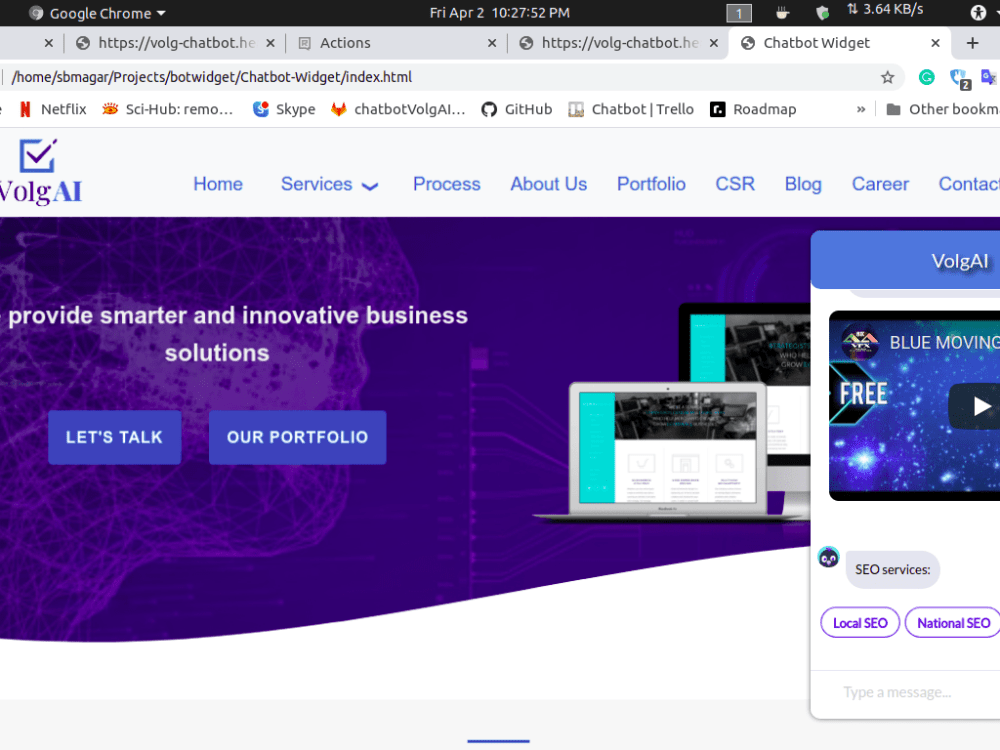Click the LET'S TALK button
1000x750 pixels.
[x=114, y=437]
